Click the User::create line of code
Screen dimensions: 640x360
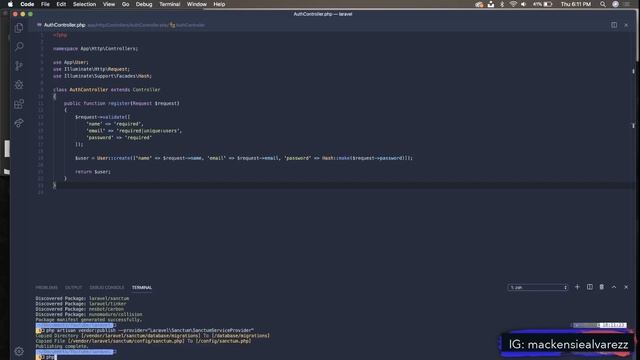244,158
